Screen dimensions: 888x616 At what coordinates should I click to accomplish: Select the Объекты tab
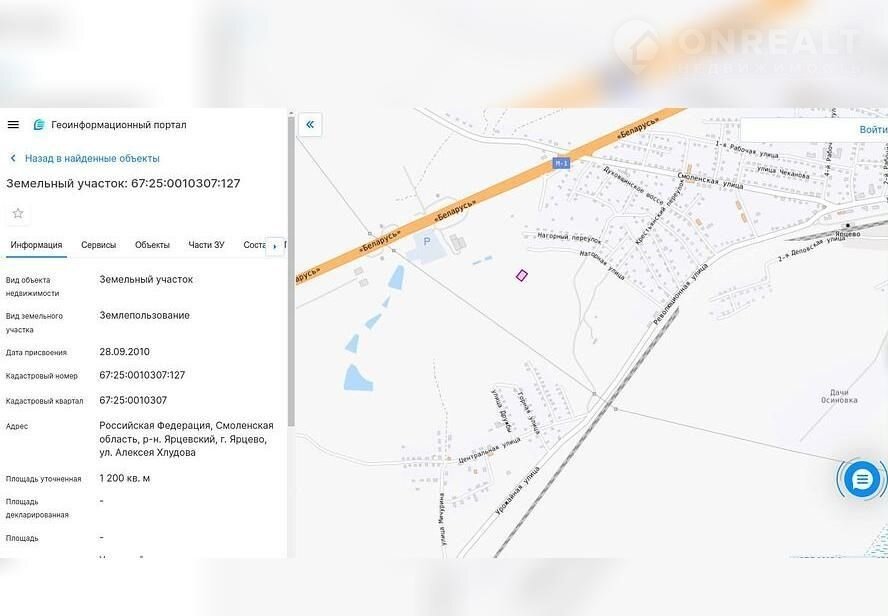(152, 245)
